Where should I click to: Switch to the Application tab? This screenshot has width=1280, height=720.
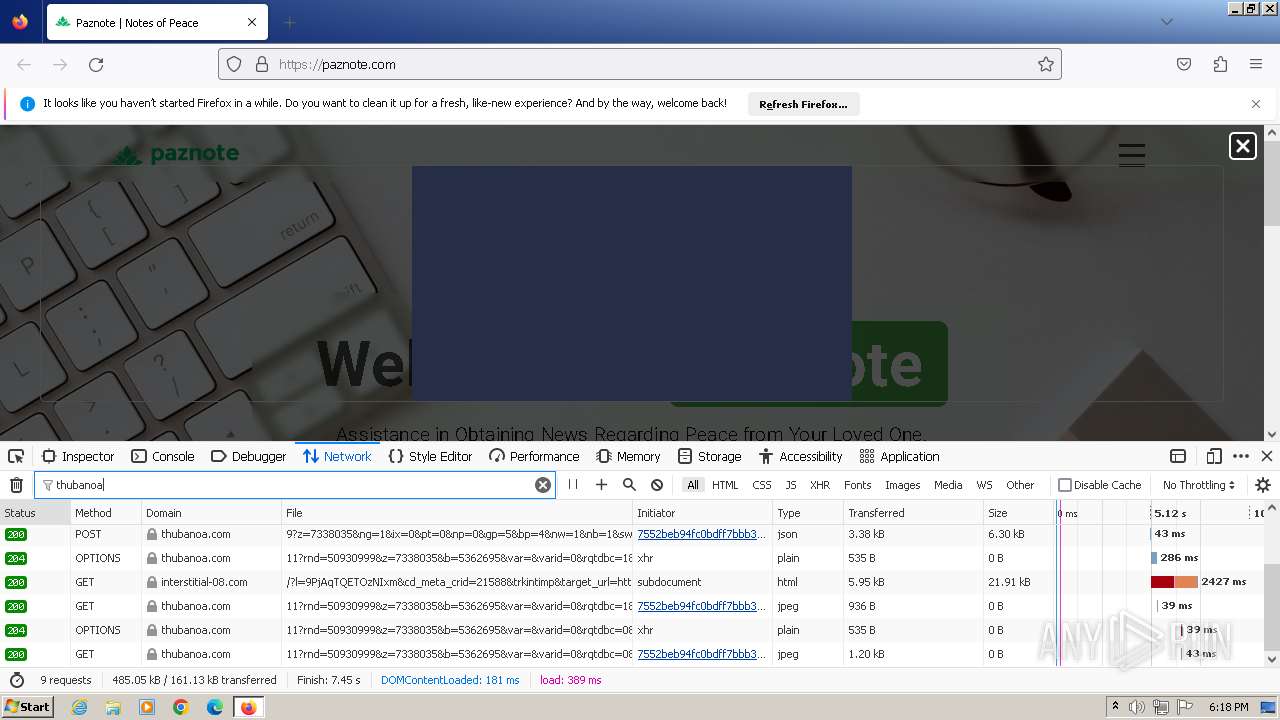[900, 456]
